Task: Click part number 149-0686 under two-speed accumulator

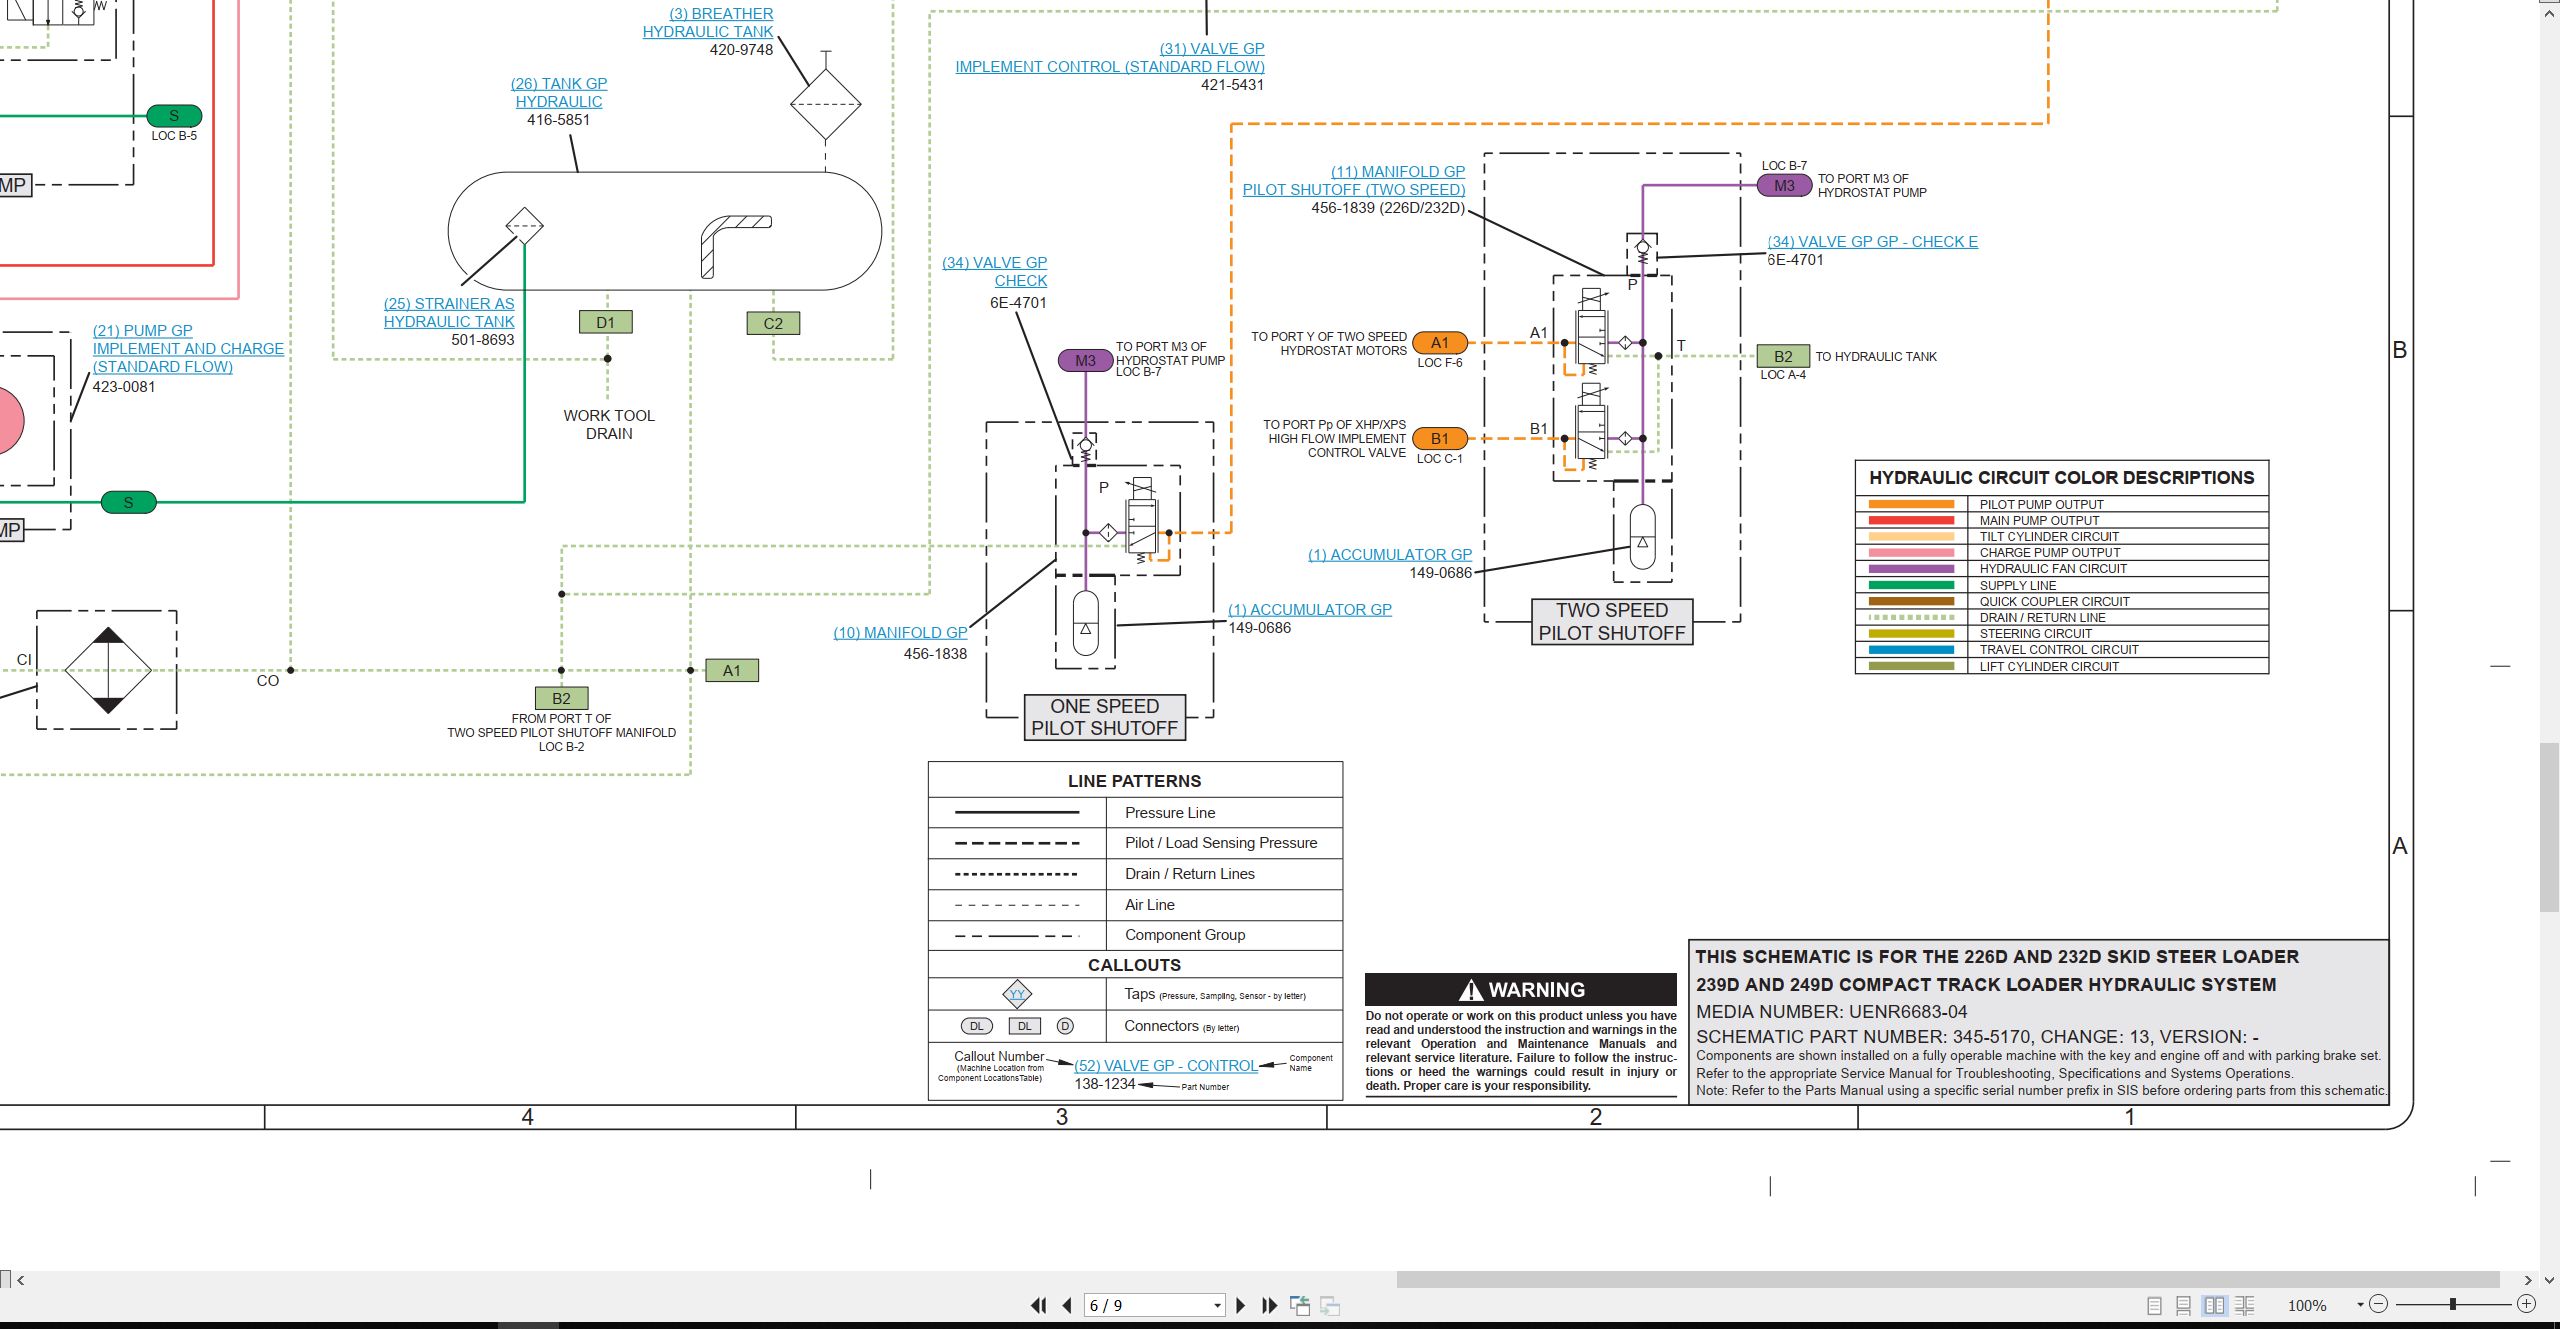Action: [x=1441, y=573]
